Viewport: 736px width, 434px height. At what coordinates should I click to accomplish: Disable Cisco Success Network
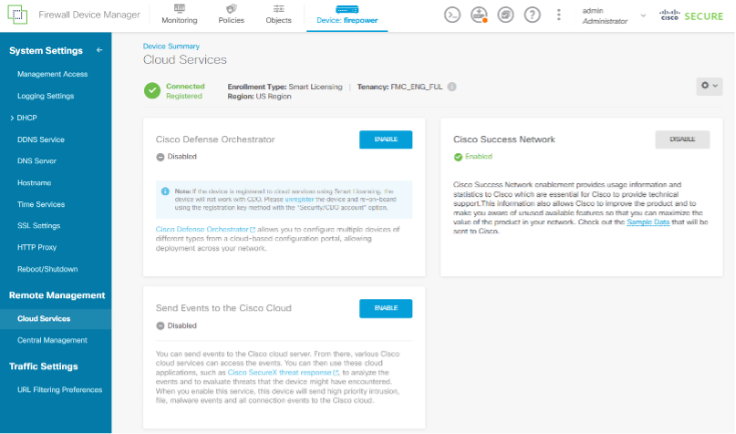click(x=682, y=140)
